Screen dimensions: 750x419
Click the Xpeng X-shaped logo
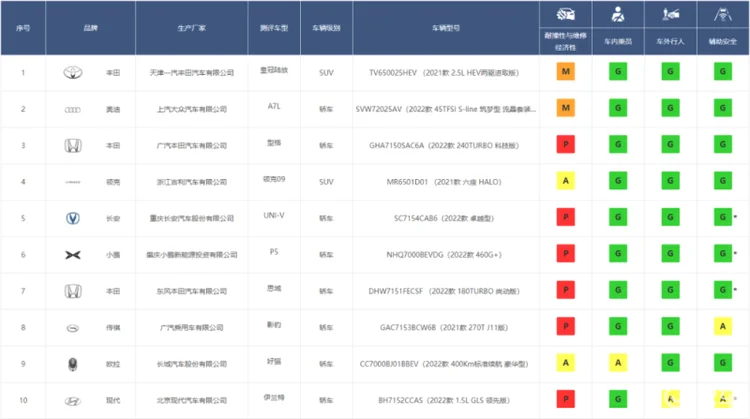point(73,255)
